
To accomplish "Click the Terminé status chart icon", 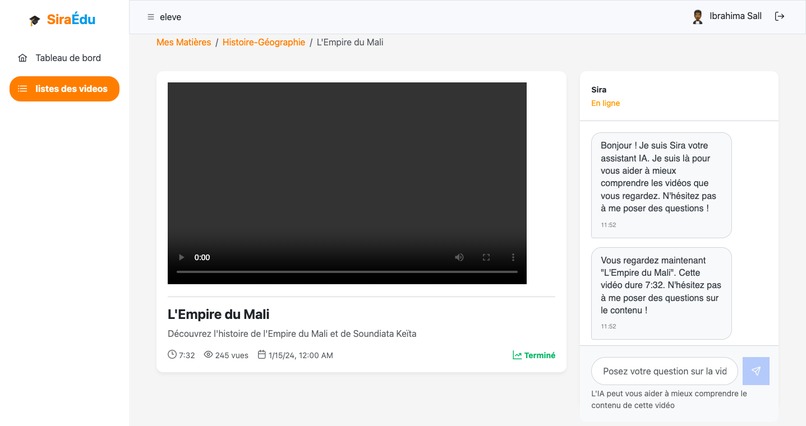I will pyautogui.click(x=517, y=355).
